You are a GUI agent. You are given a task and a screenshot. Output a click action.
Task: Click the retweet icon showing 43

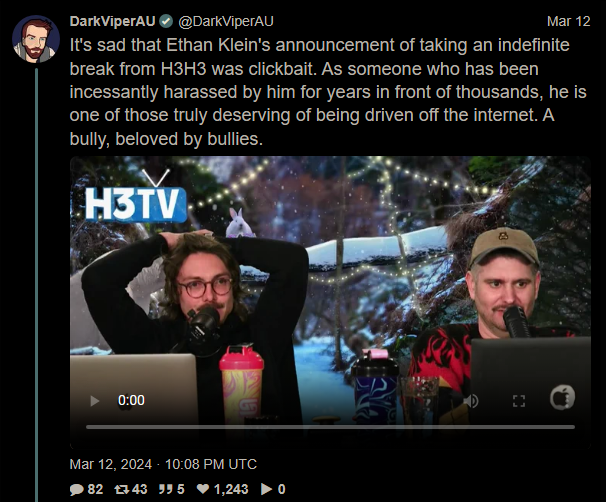coord(122,490)
